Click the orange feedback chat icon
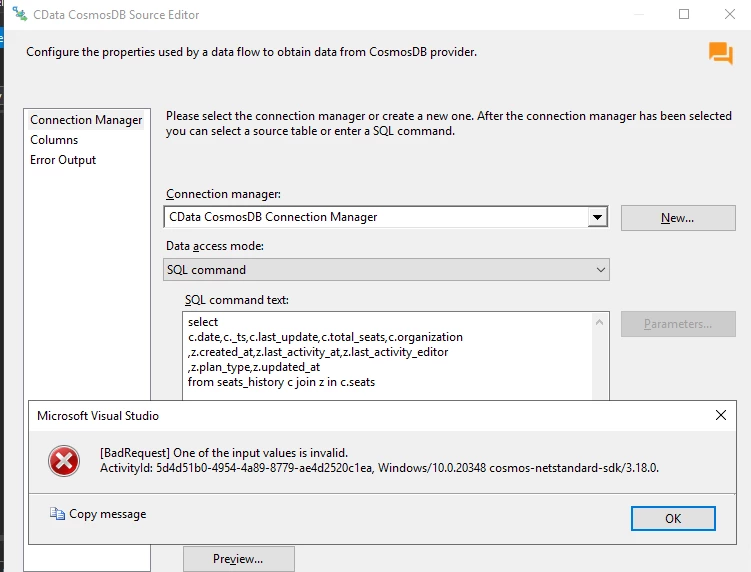751x572 pixels. (x=721, y=53)
